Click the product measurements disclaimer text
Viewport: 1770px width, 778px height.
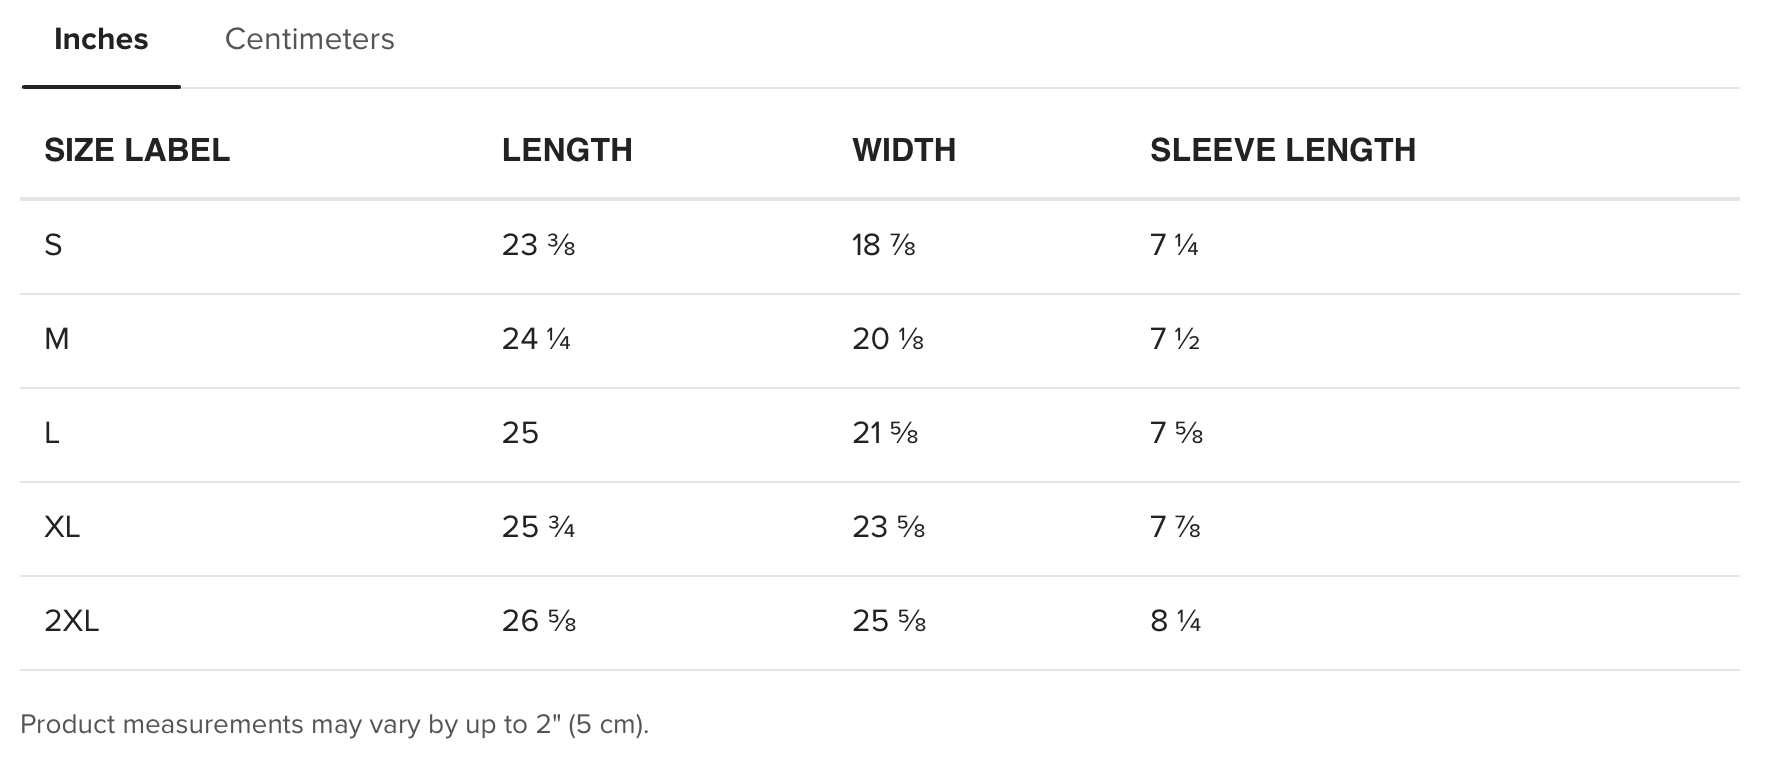(x=335, y=724)
